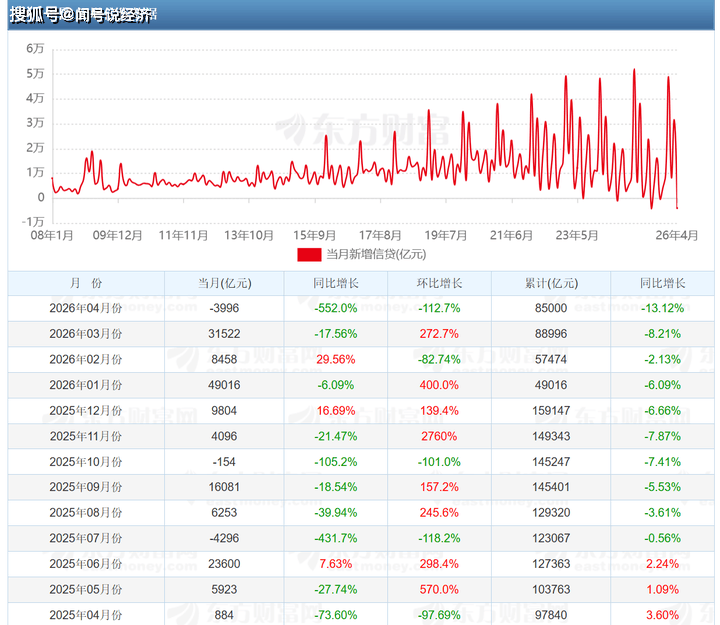Select the 2026年01月份 row label

86,385
